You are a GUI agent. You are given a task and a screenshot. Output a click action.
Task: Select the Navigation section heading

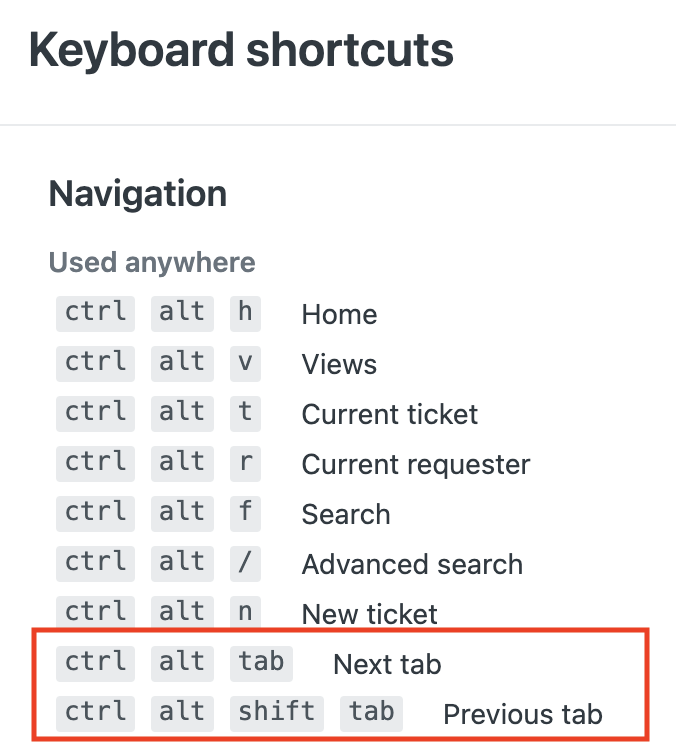138,193
